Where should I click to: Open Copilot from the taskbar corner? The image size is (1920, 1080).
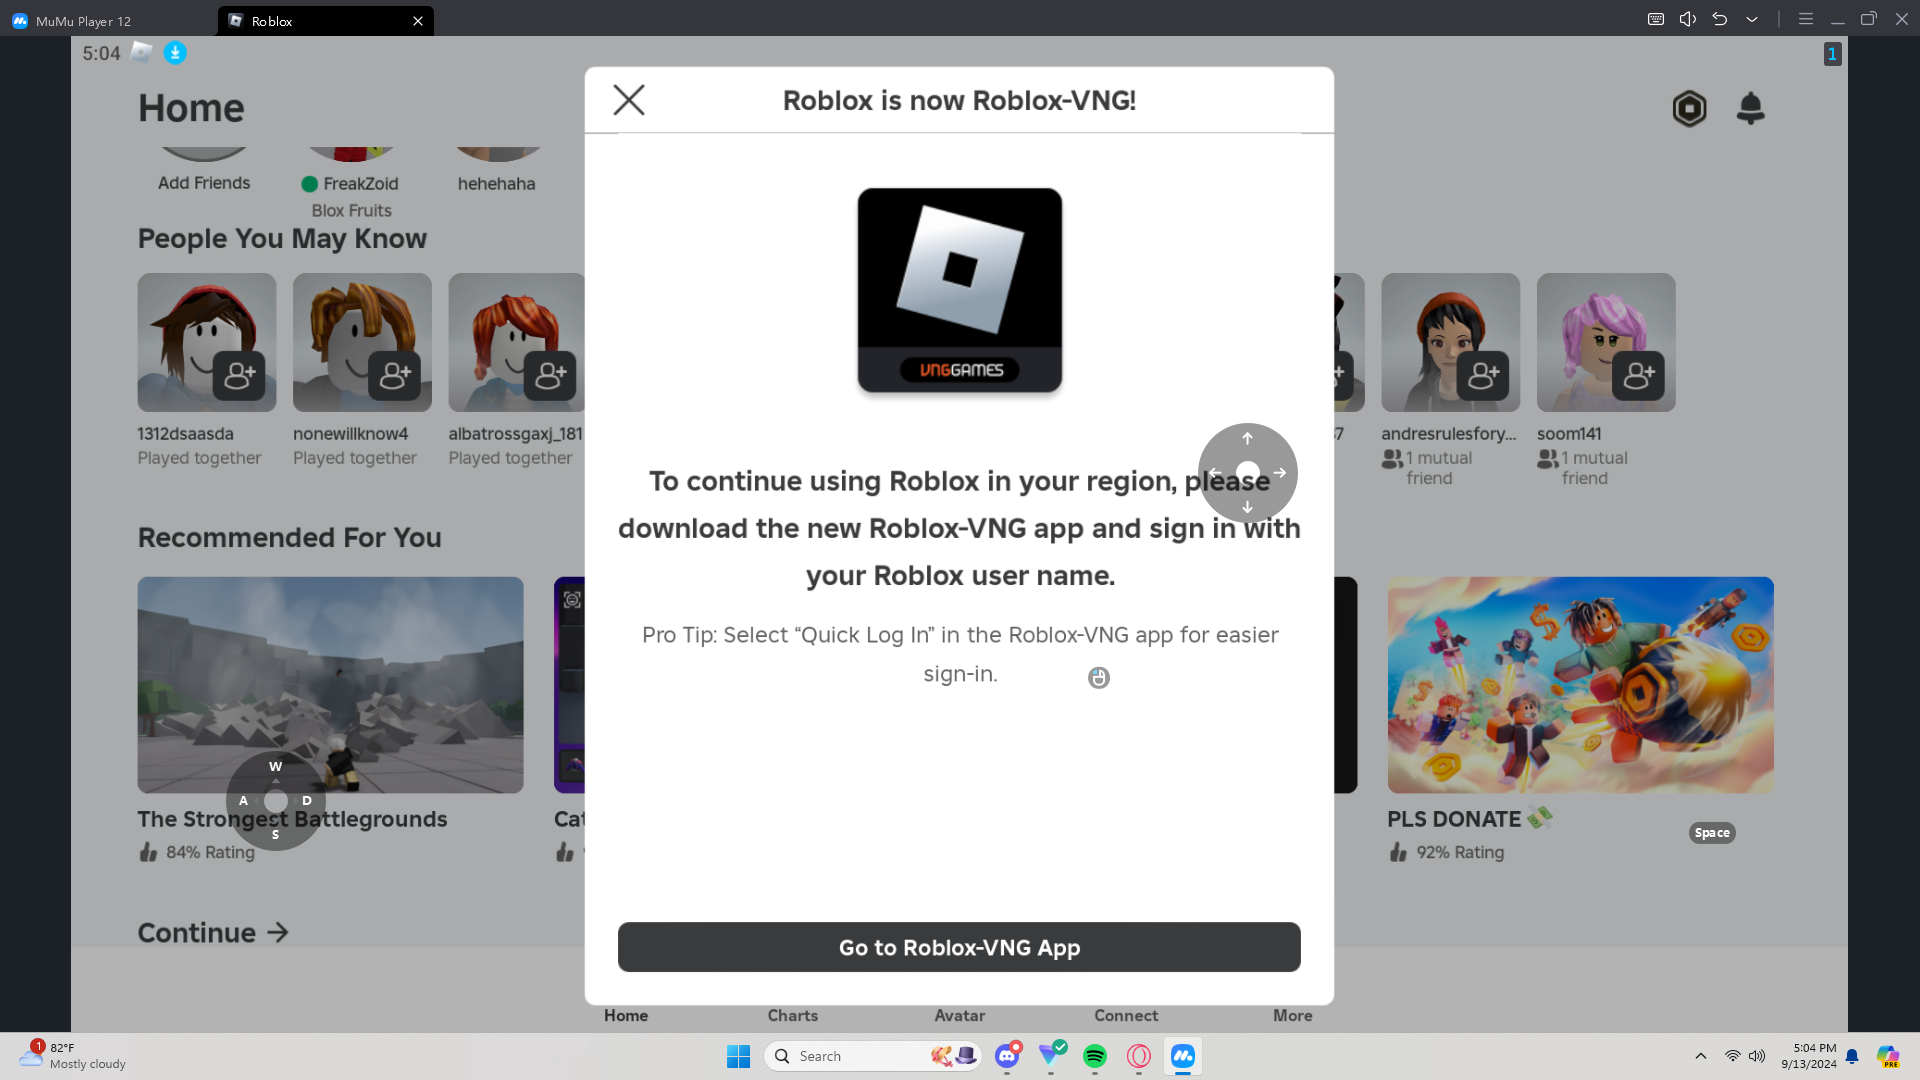[x=1888, y=1056]
